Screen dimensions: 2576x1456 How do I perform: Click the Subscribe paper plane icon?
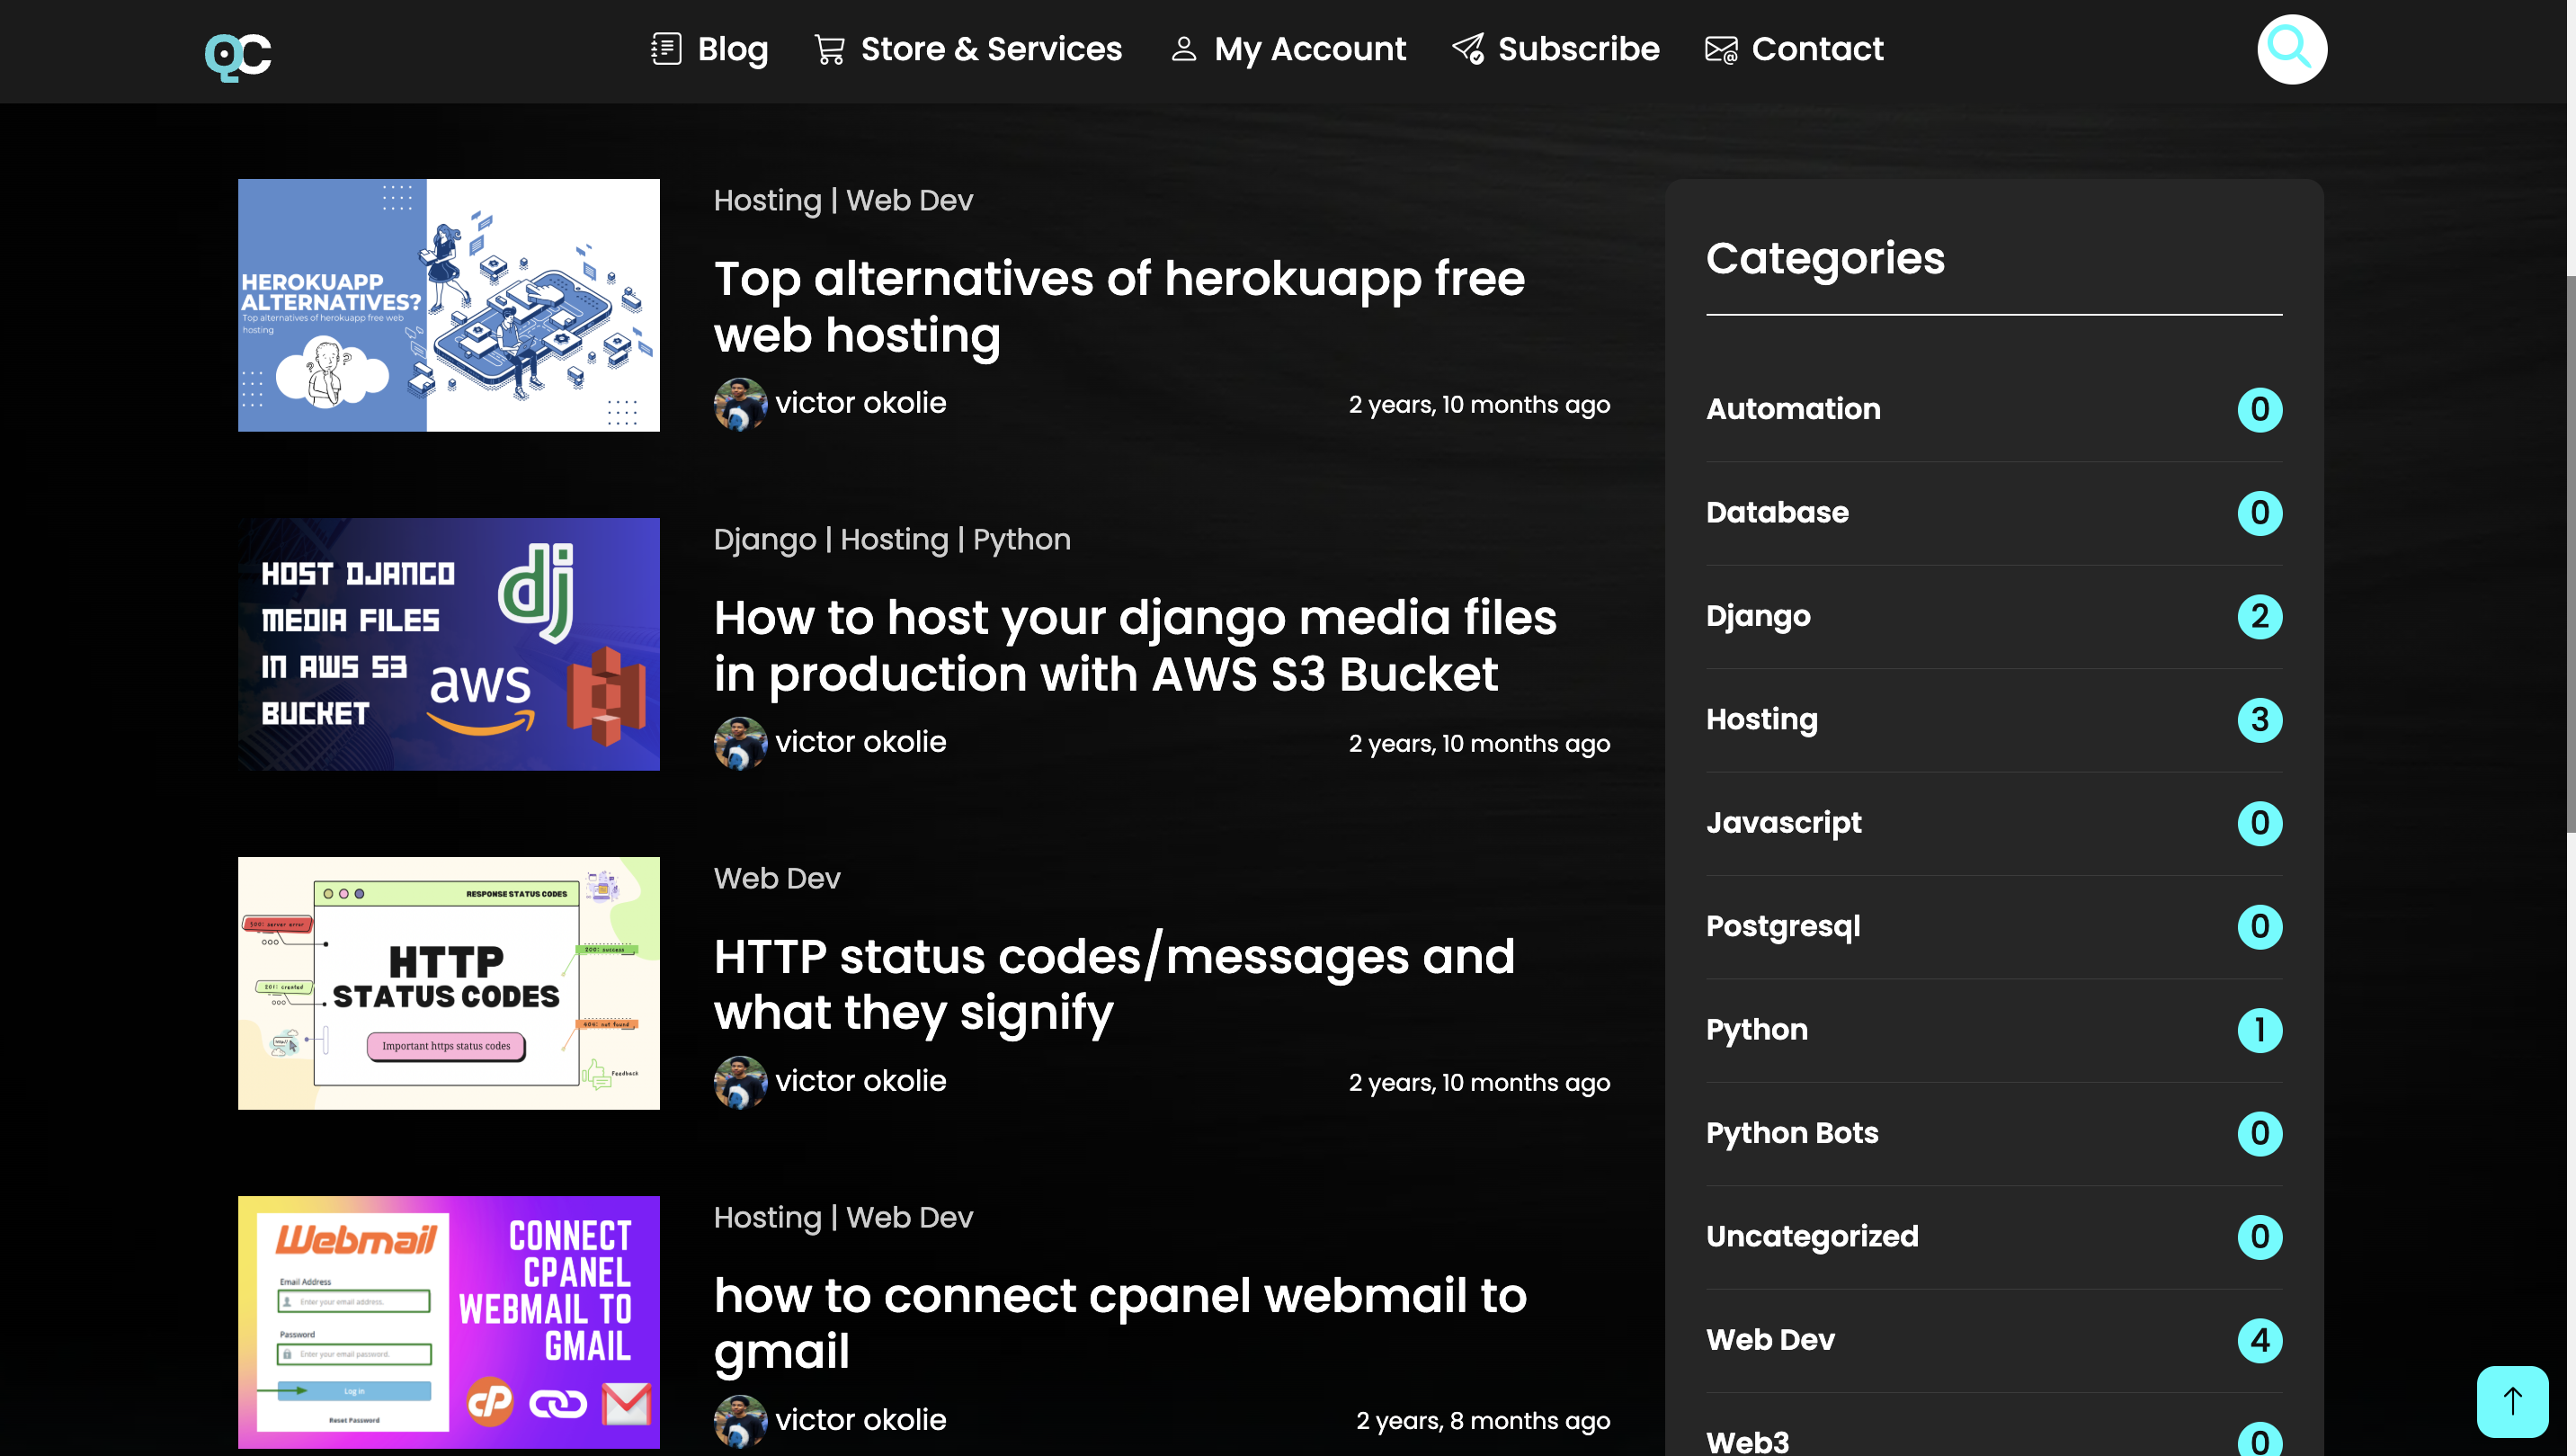click(x=1467, y=49)
